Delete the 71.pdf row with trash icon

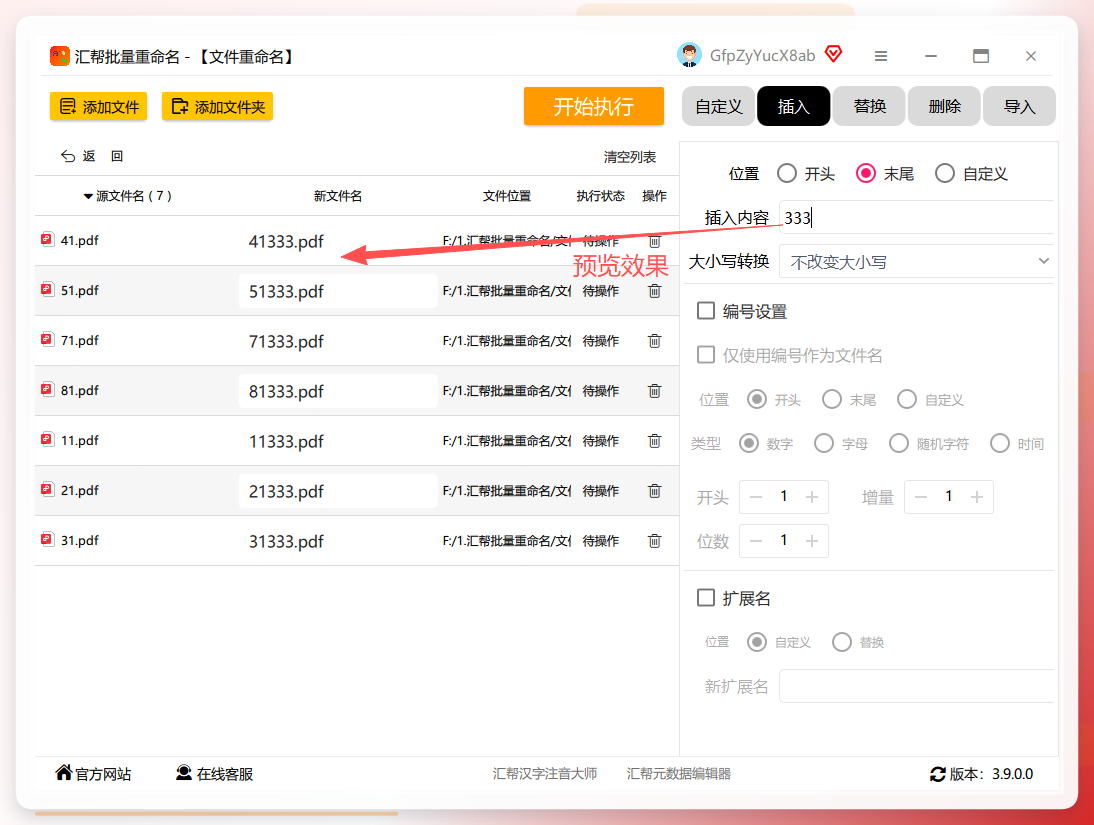[x=654, y=341]
